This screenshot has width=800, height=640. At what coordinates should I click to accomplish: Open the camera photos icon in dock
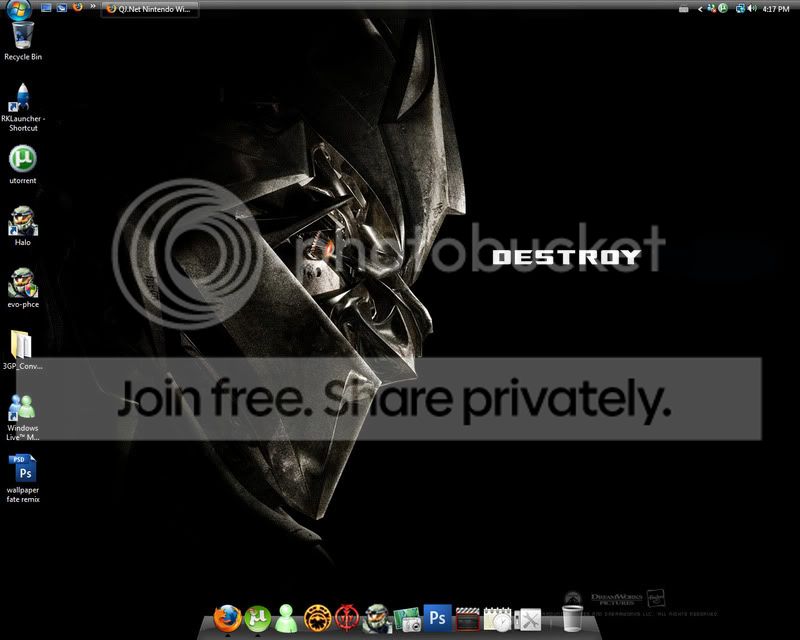[407, 619]
